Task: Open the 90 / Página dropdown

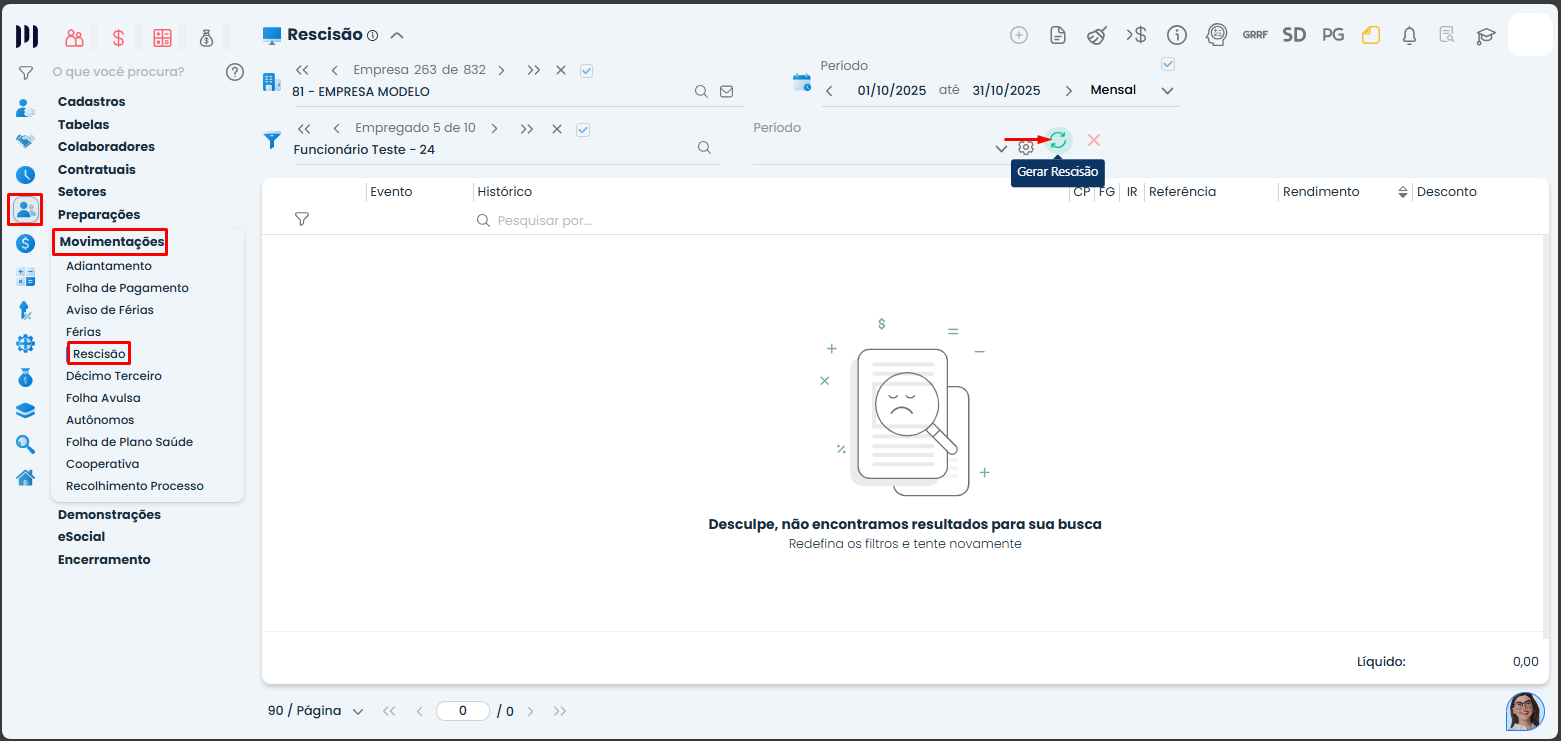Action: click(x=315, y=711)
